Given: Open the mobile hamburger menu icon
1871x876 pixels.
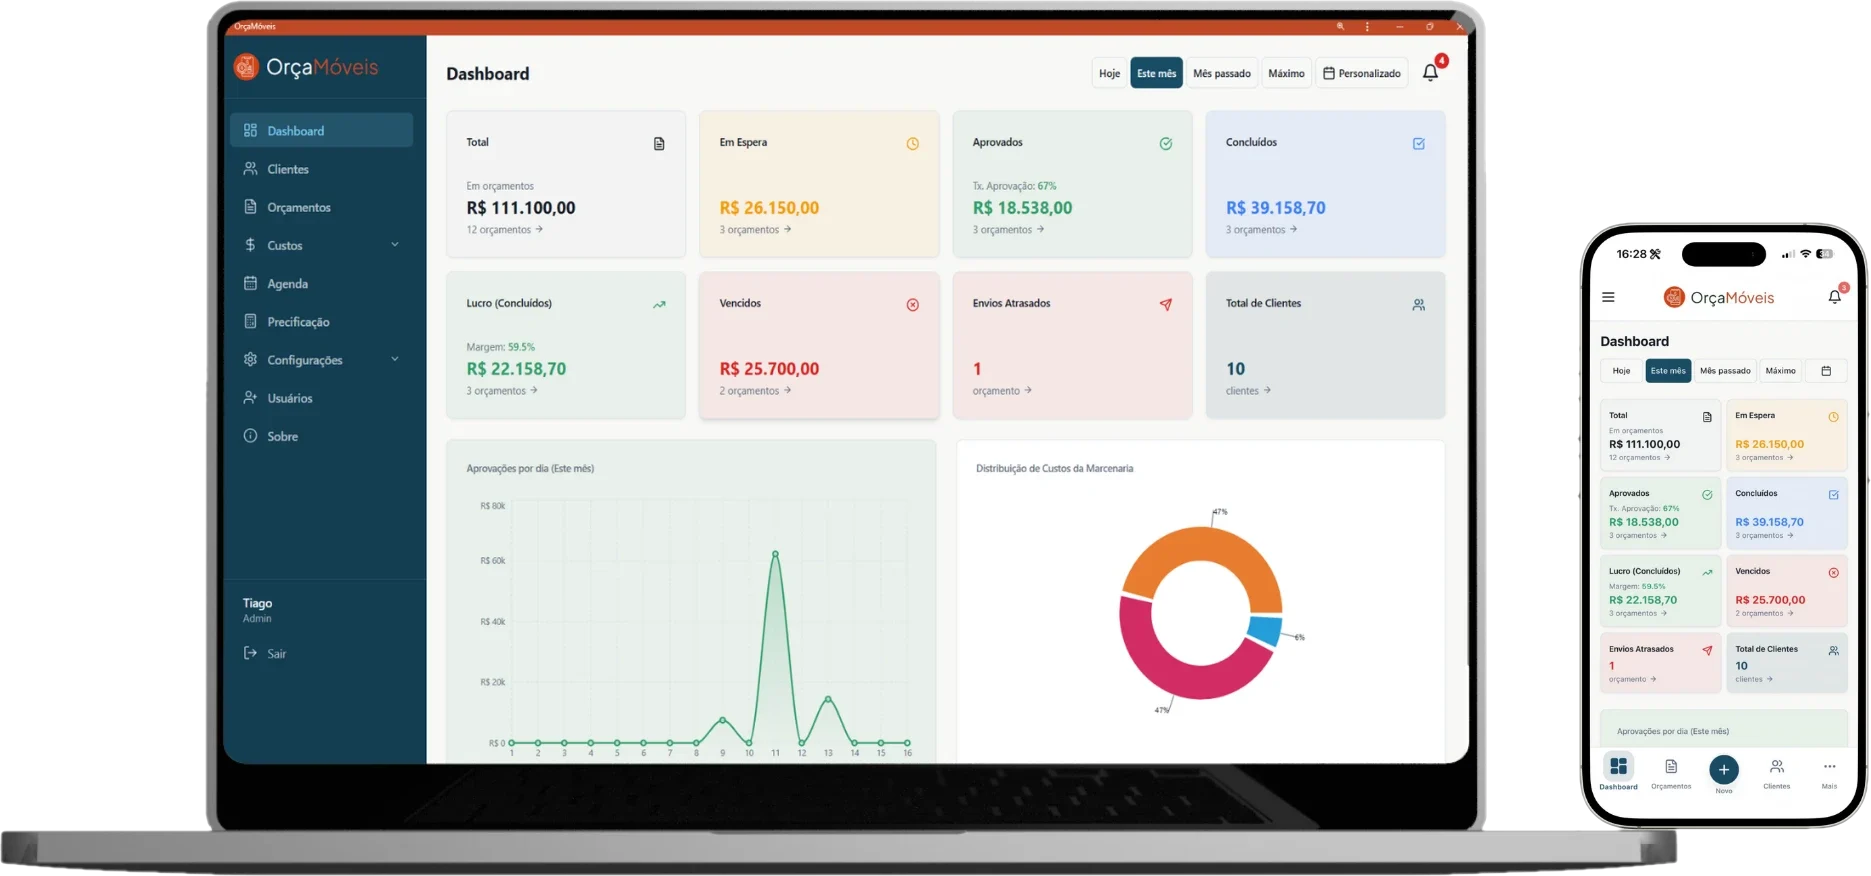Looking at the screenshot, I should click(1608, 297).
